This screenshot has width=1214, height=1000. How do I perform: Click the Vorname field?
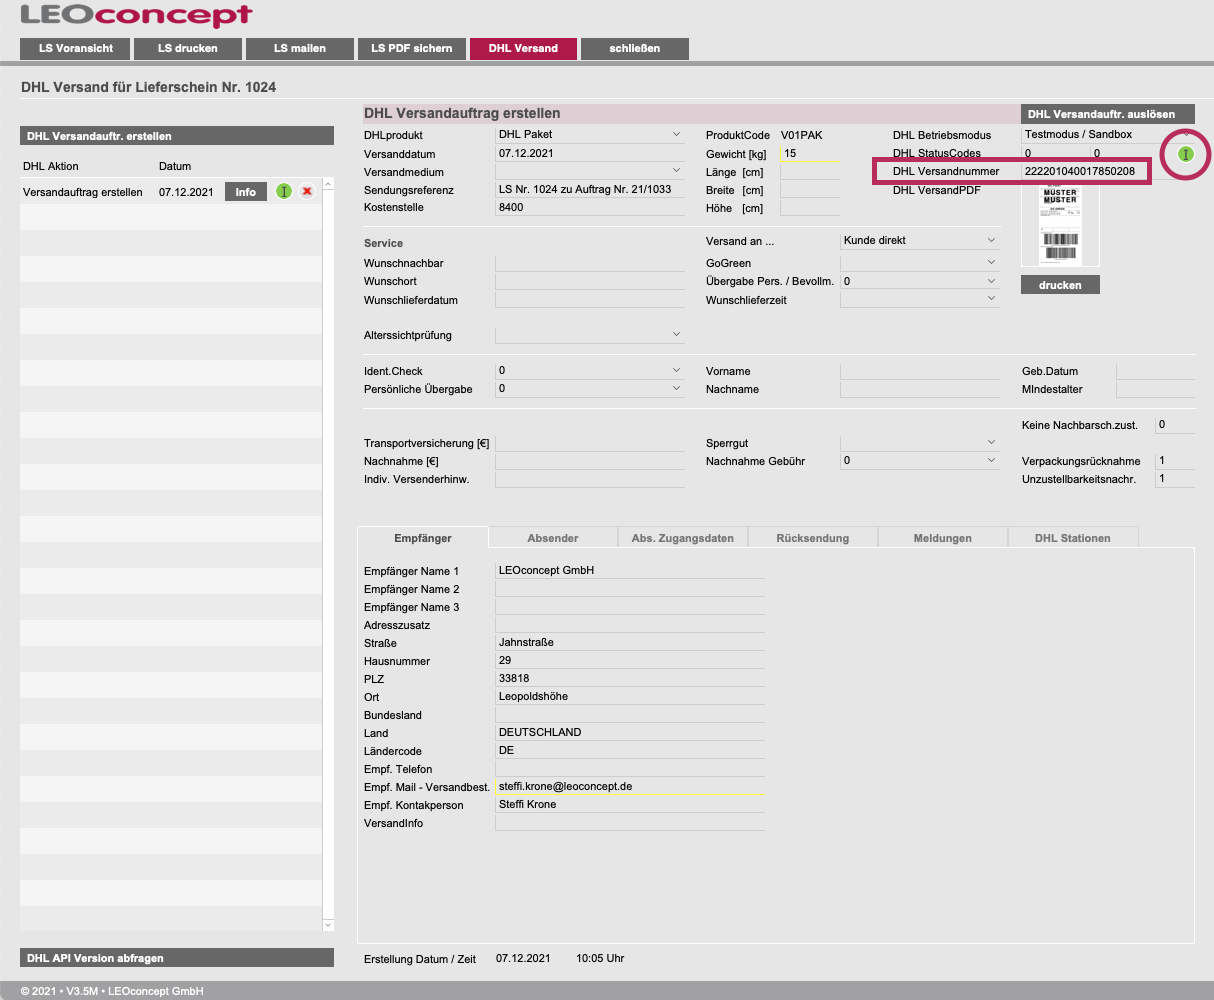[920, 371]
